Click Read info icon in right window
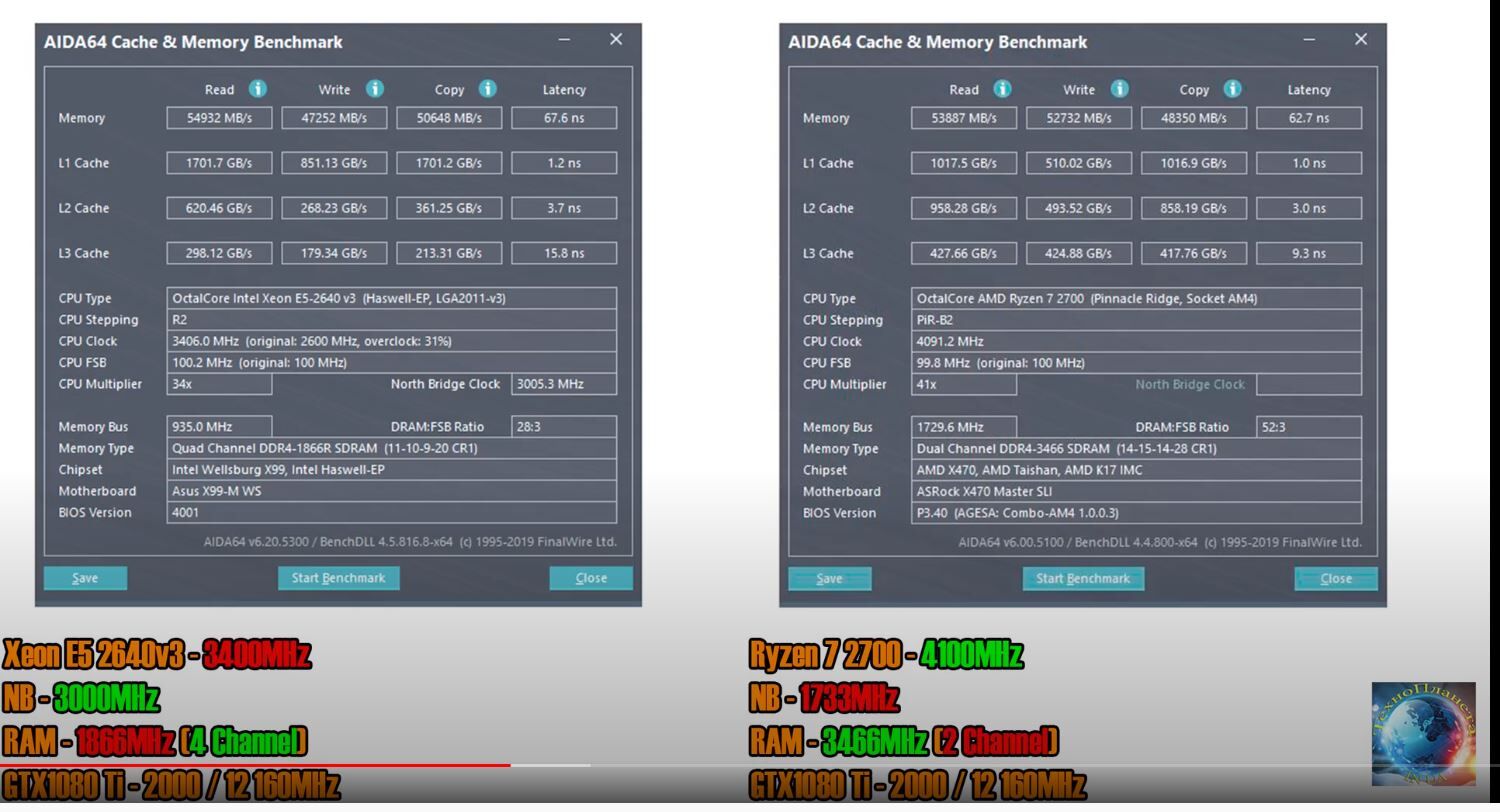Viewport: 1500px width, 812px height. (x=1002, y=89)
